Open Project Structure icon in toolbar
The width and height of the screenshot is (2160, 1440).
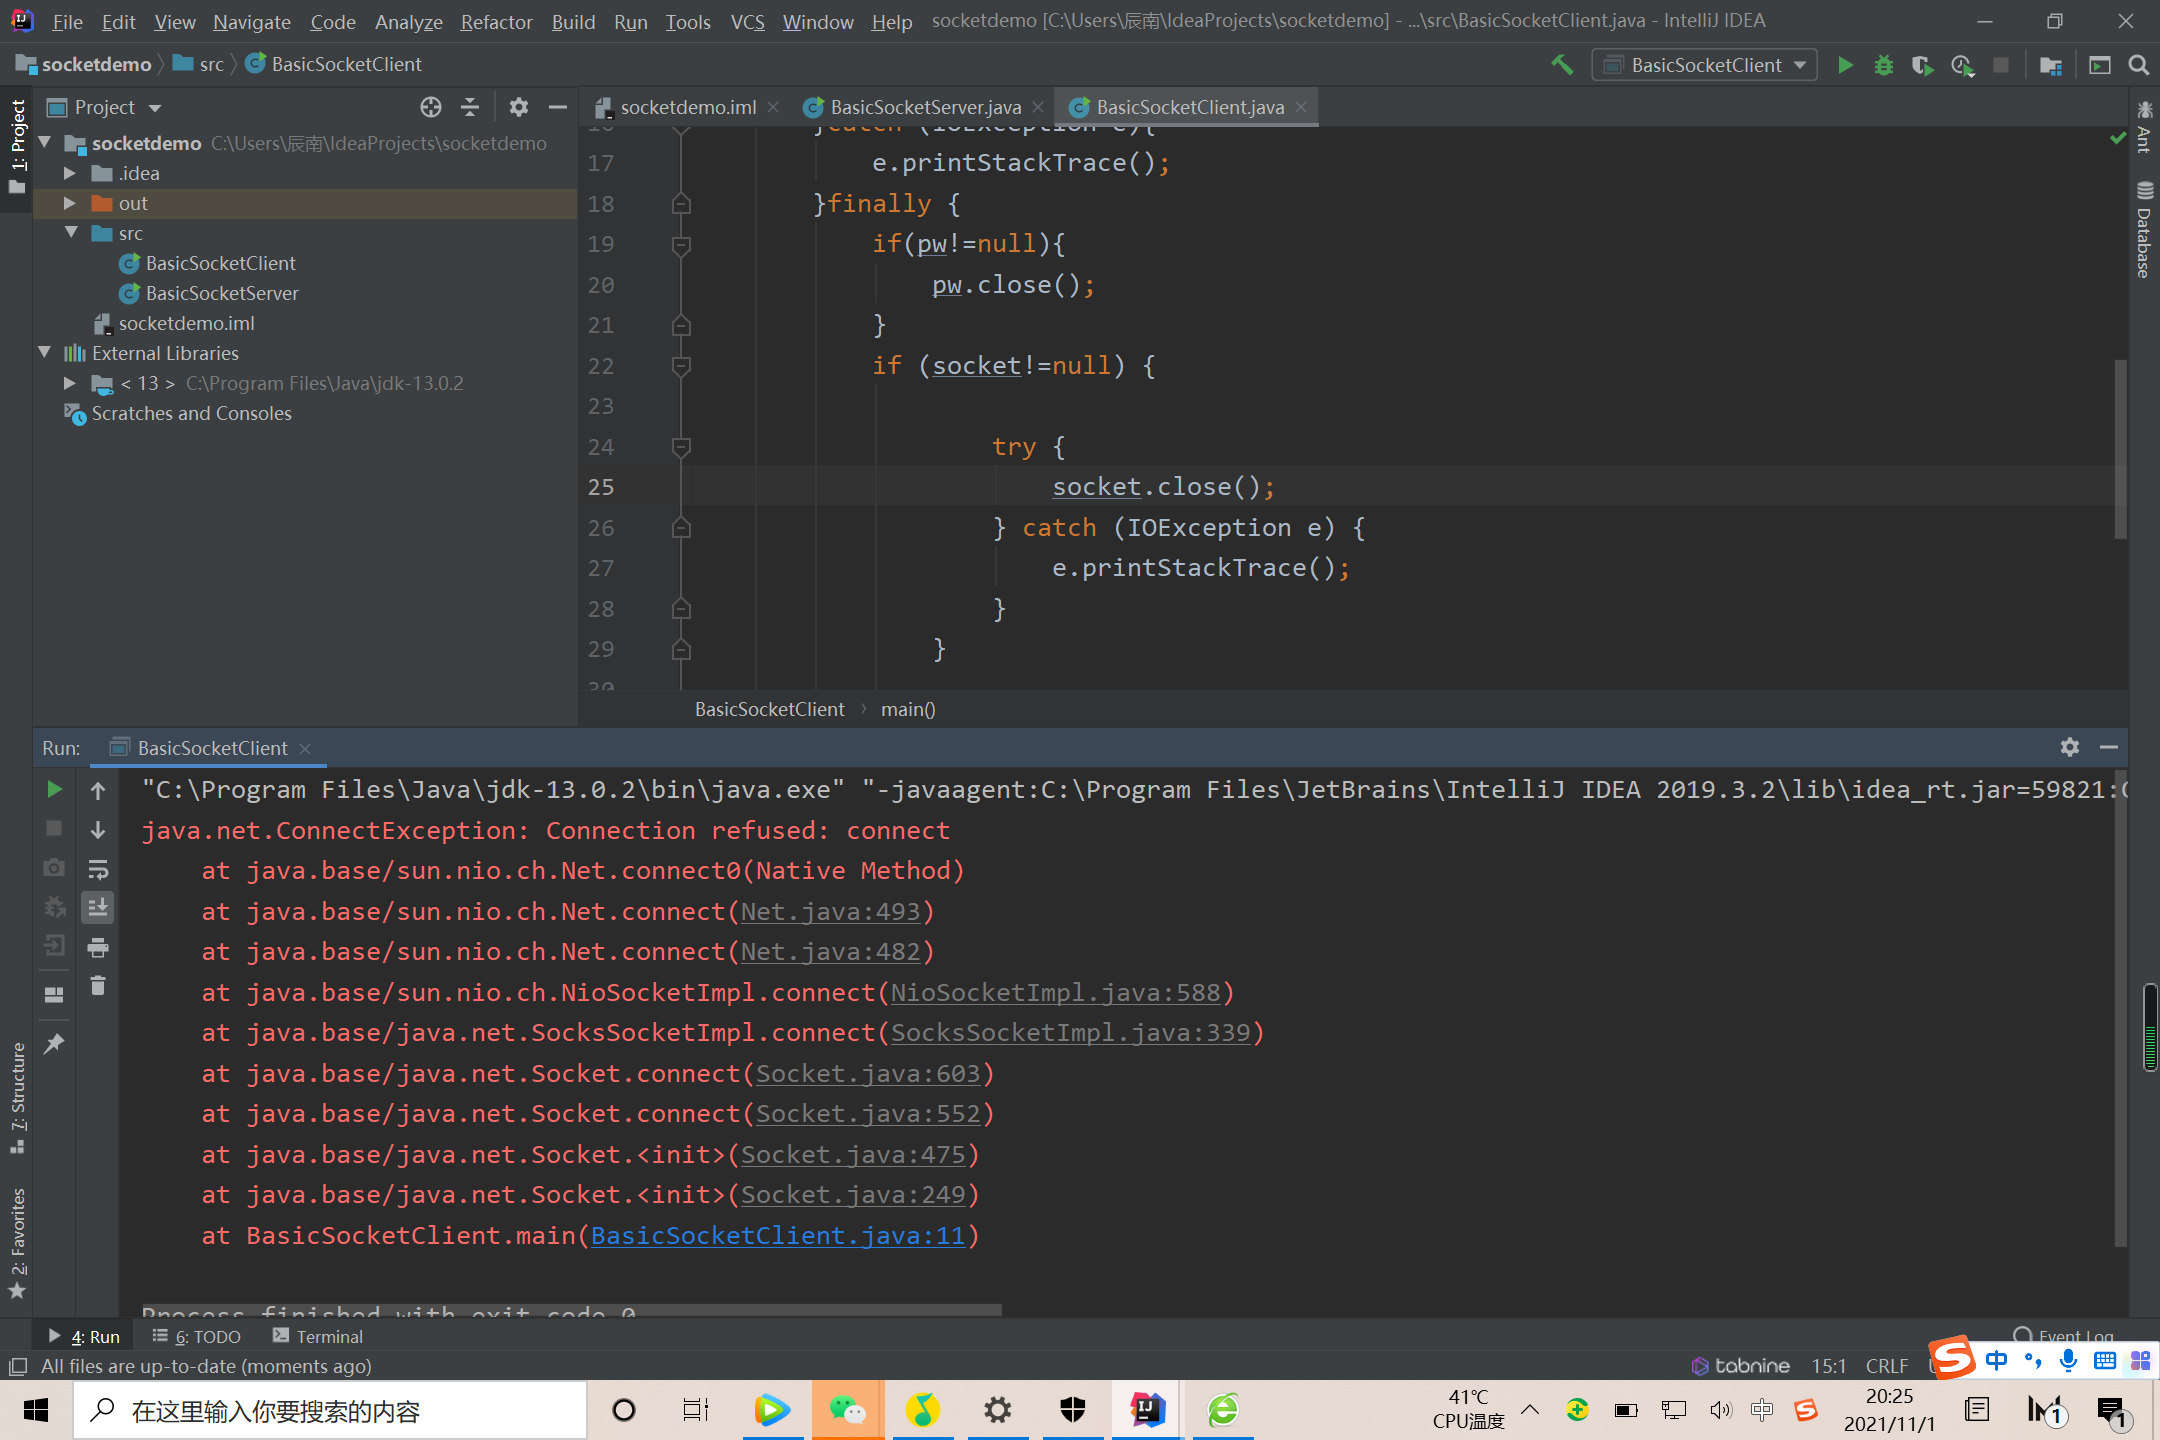[2051, 65]
